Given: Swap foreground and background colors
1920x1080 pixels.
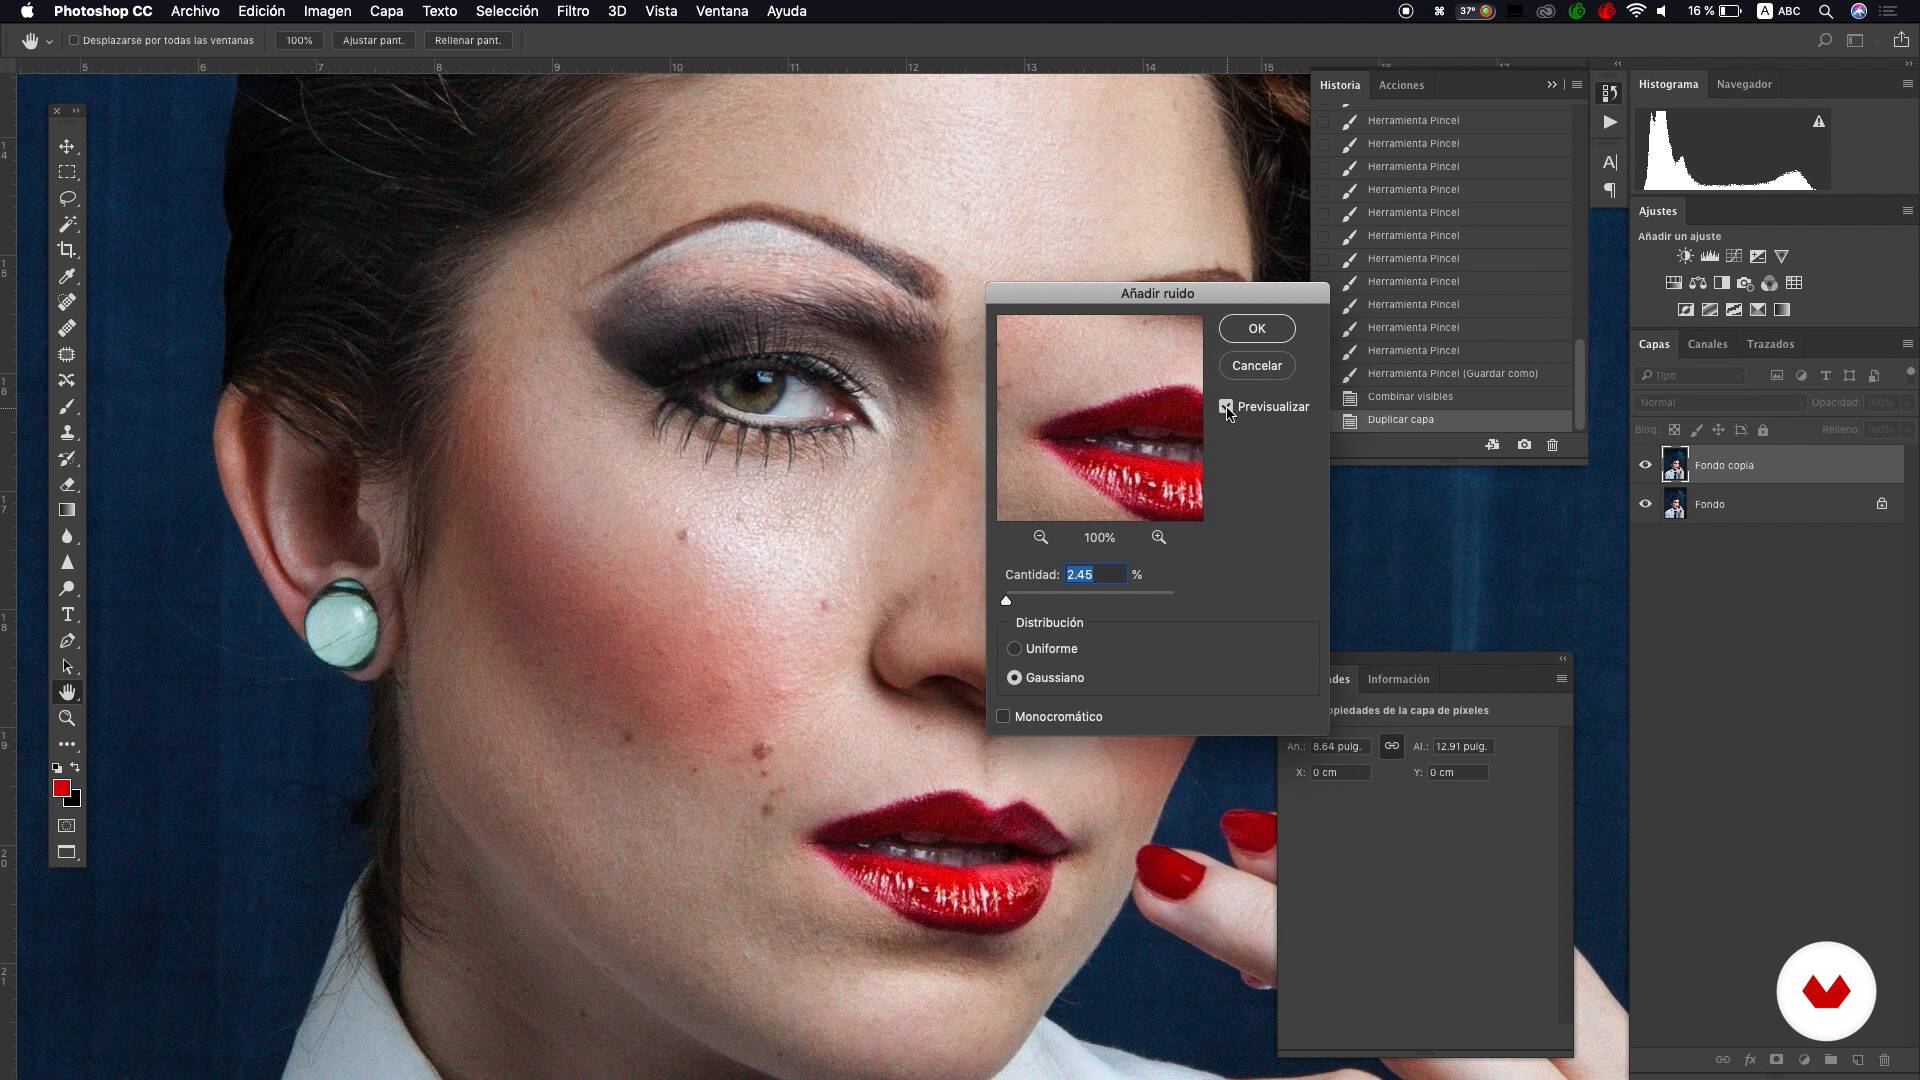Looking at the screenshot, I should tap(75, 768).
